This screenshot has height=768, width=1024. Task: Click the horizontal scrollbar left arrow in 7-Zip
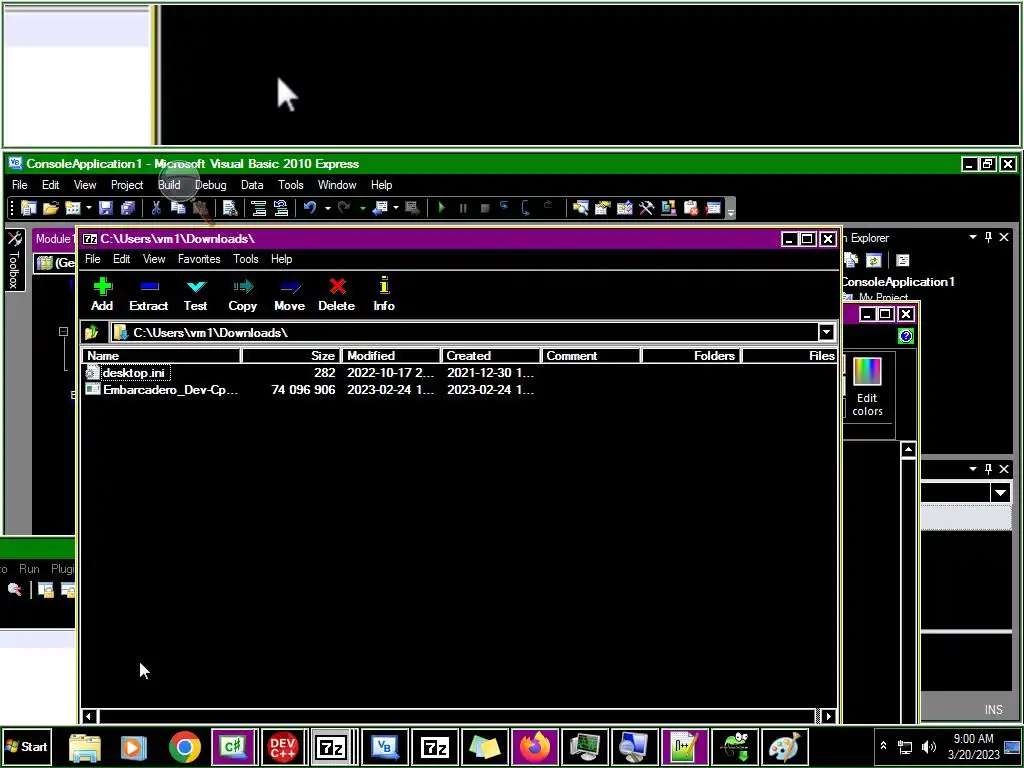(x=88, y=716)
